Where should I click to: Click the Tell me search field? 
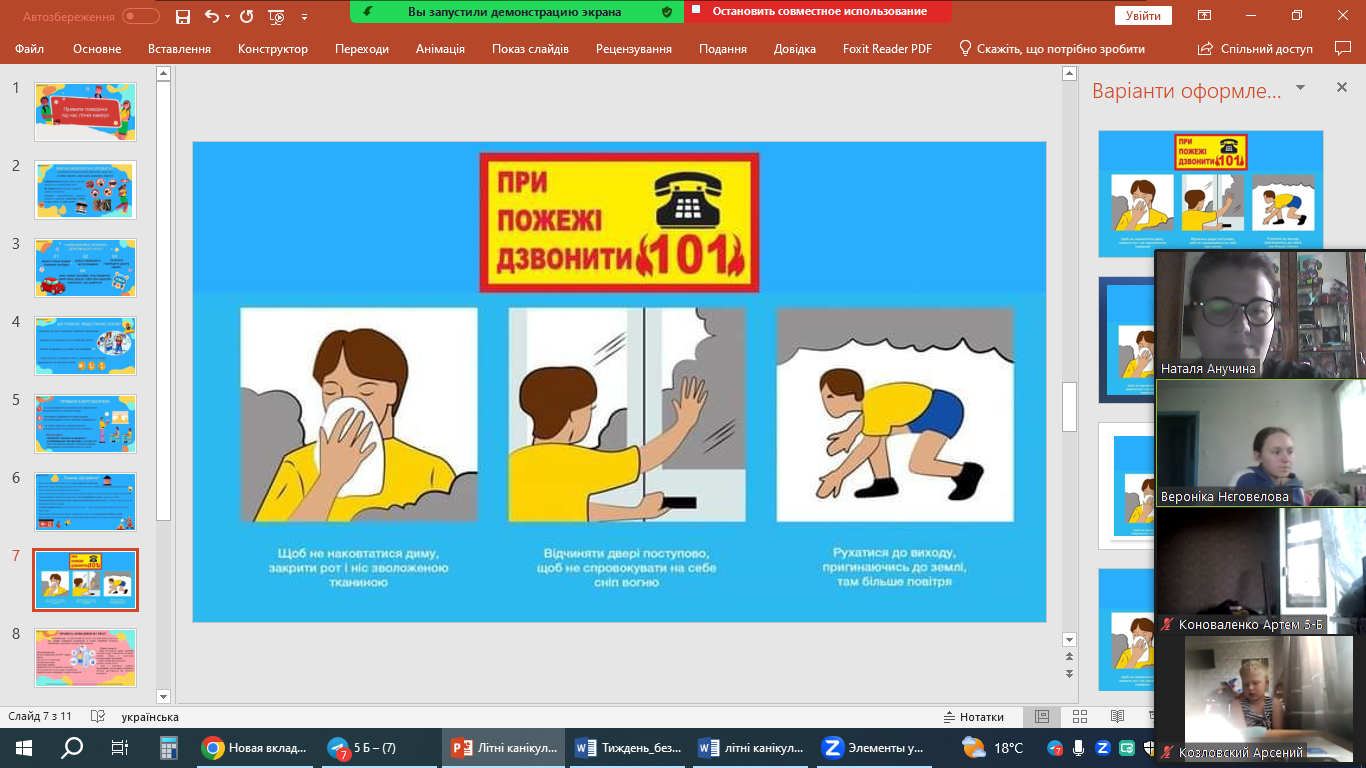[1052, 48]
